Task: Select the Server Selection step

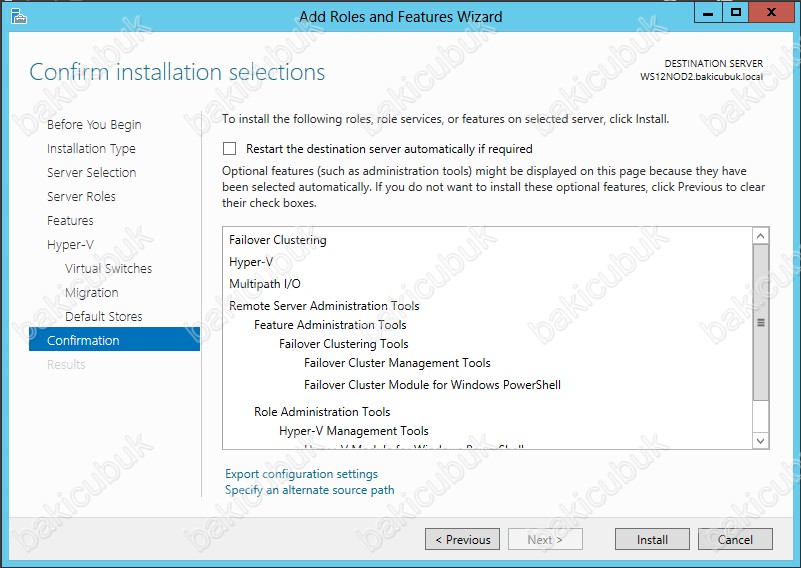Action: [x=91, y=173]
